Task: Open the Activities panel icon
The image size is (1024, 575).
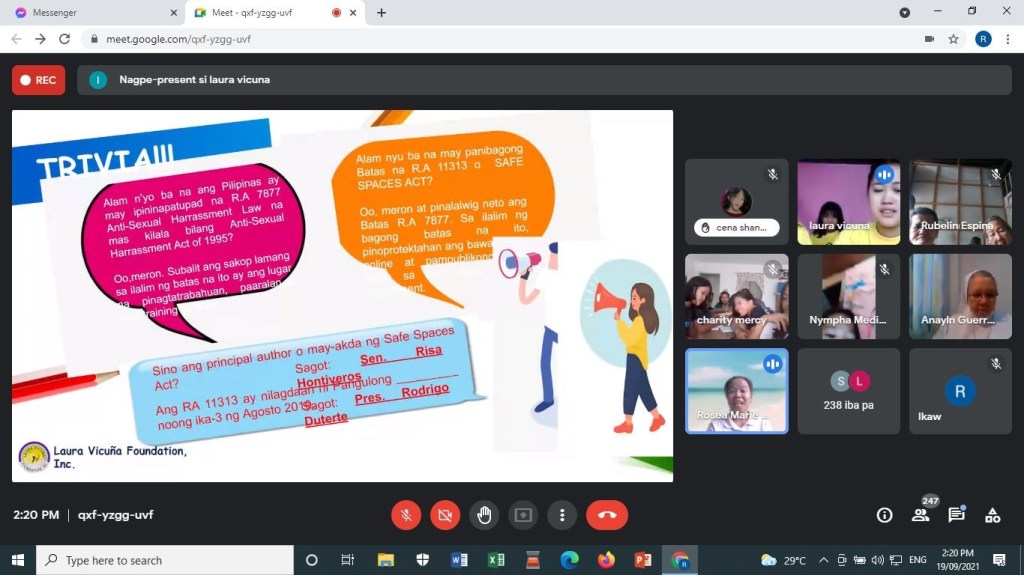Action: point(992,515)
